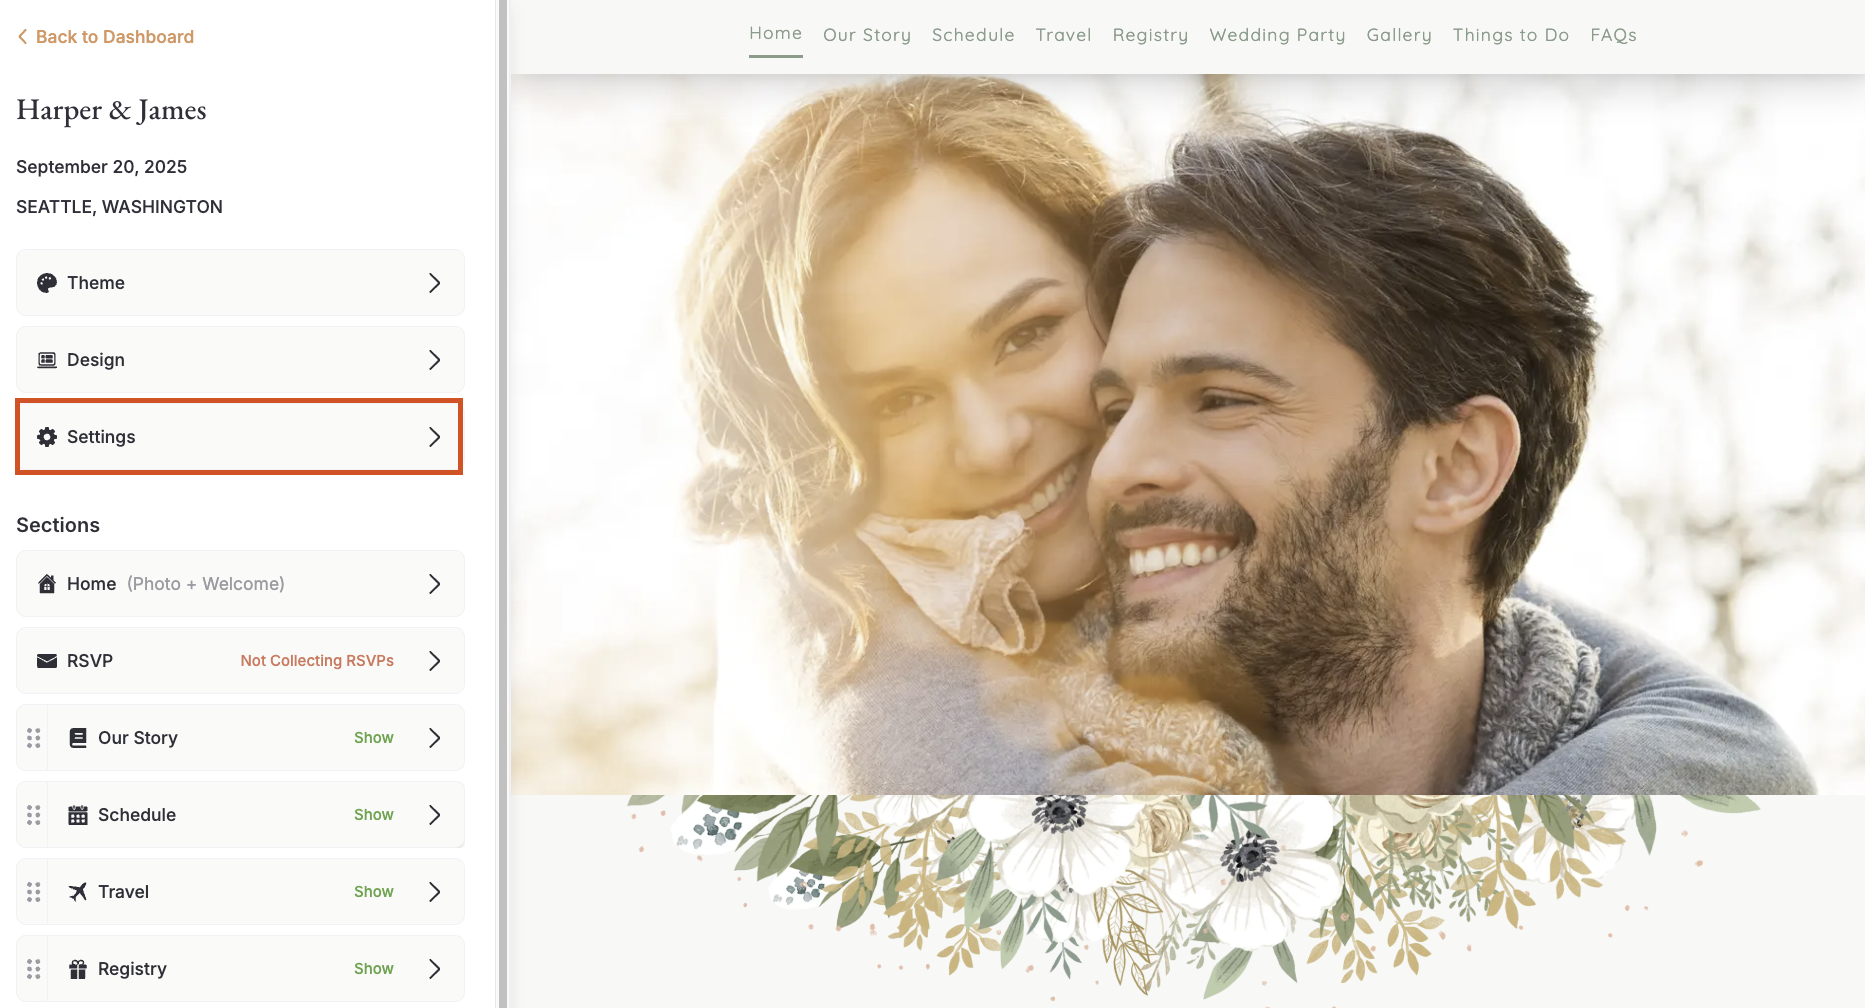The width and height of the screenshot is (1865, 1008).
Task: Expand the Theme panel chevron
Action: click(435, 283)
